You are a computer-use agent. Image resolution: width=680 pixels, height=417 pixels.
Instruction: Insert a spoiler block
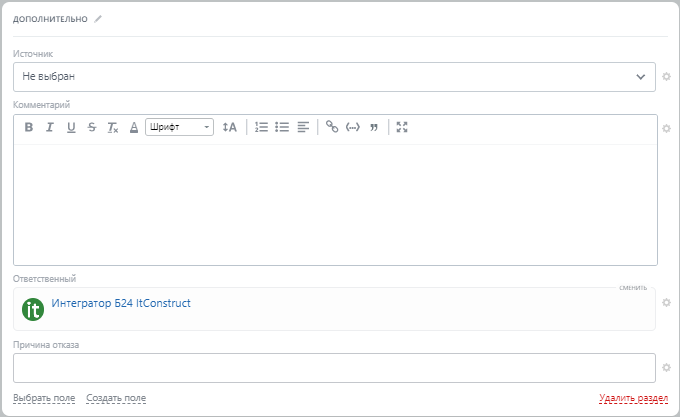(x=353, y=127)
